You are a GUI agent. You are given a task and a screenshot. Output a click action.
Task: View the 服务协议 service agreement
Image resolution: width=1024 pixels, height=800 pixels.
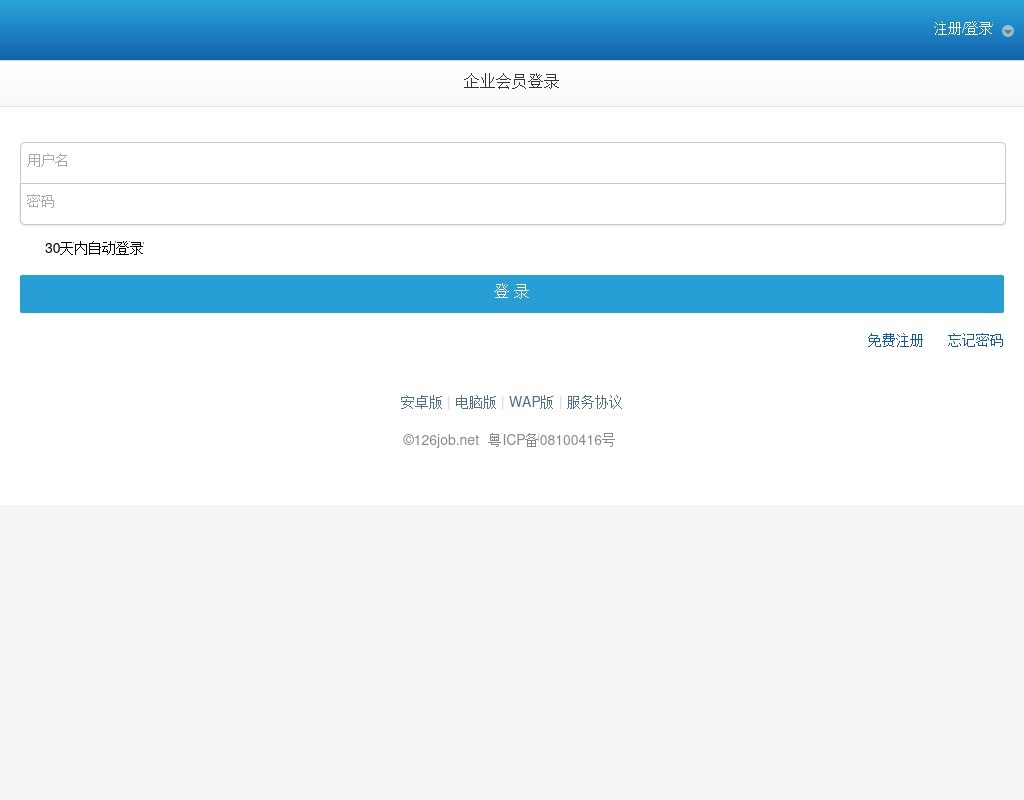click(594, 402)
